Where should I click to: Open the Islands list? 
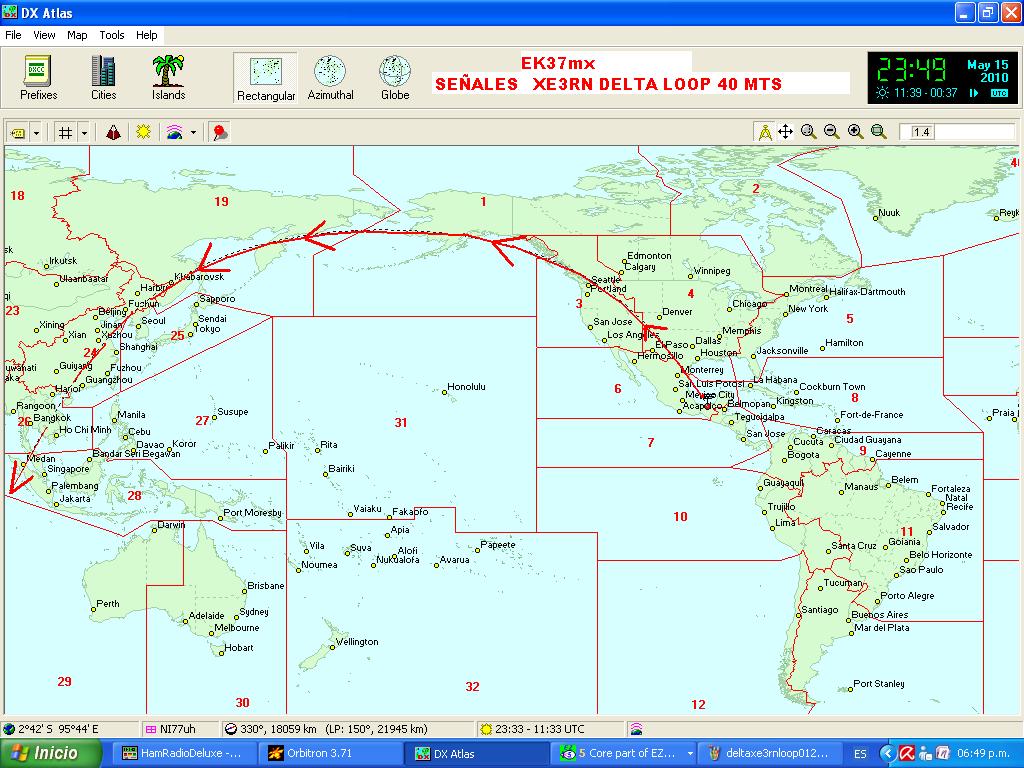click(x=168, y=78)
